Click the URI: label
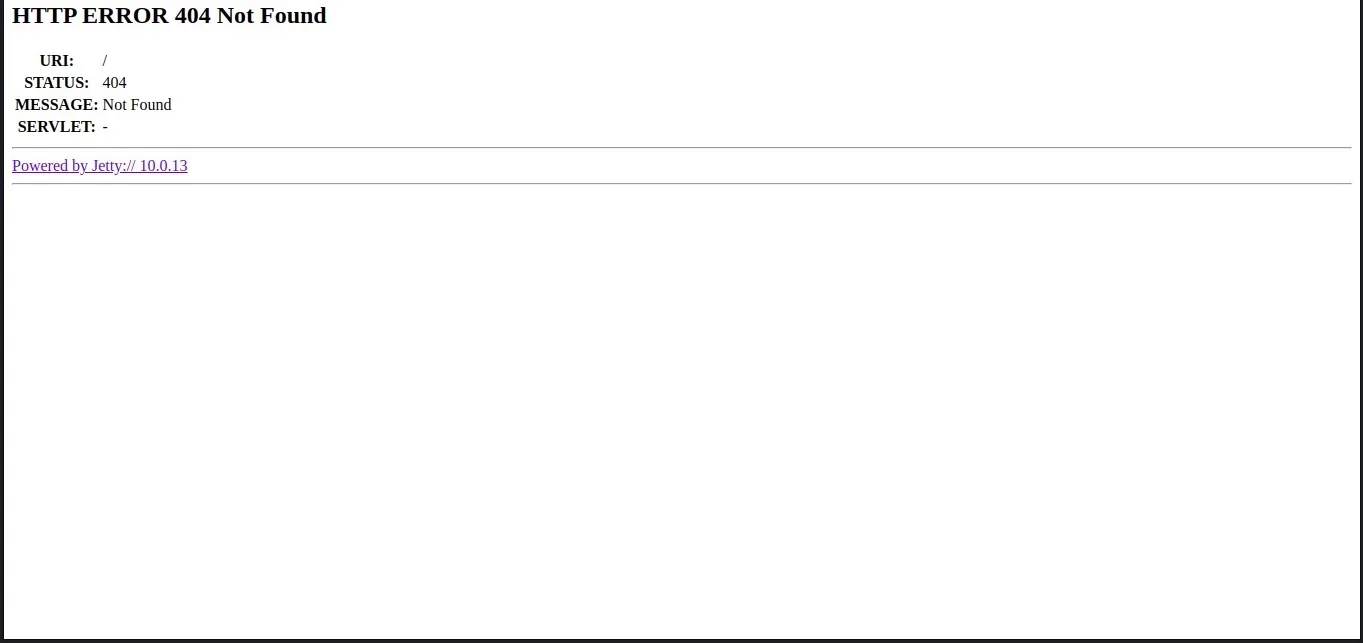This screenshot has width=1363, height=643. [57, 61]
